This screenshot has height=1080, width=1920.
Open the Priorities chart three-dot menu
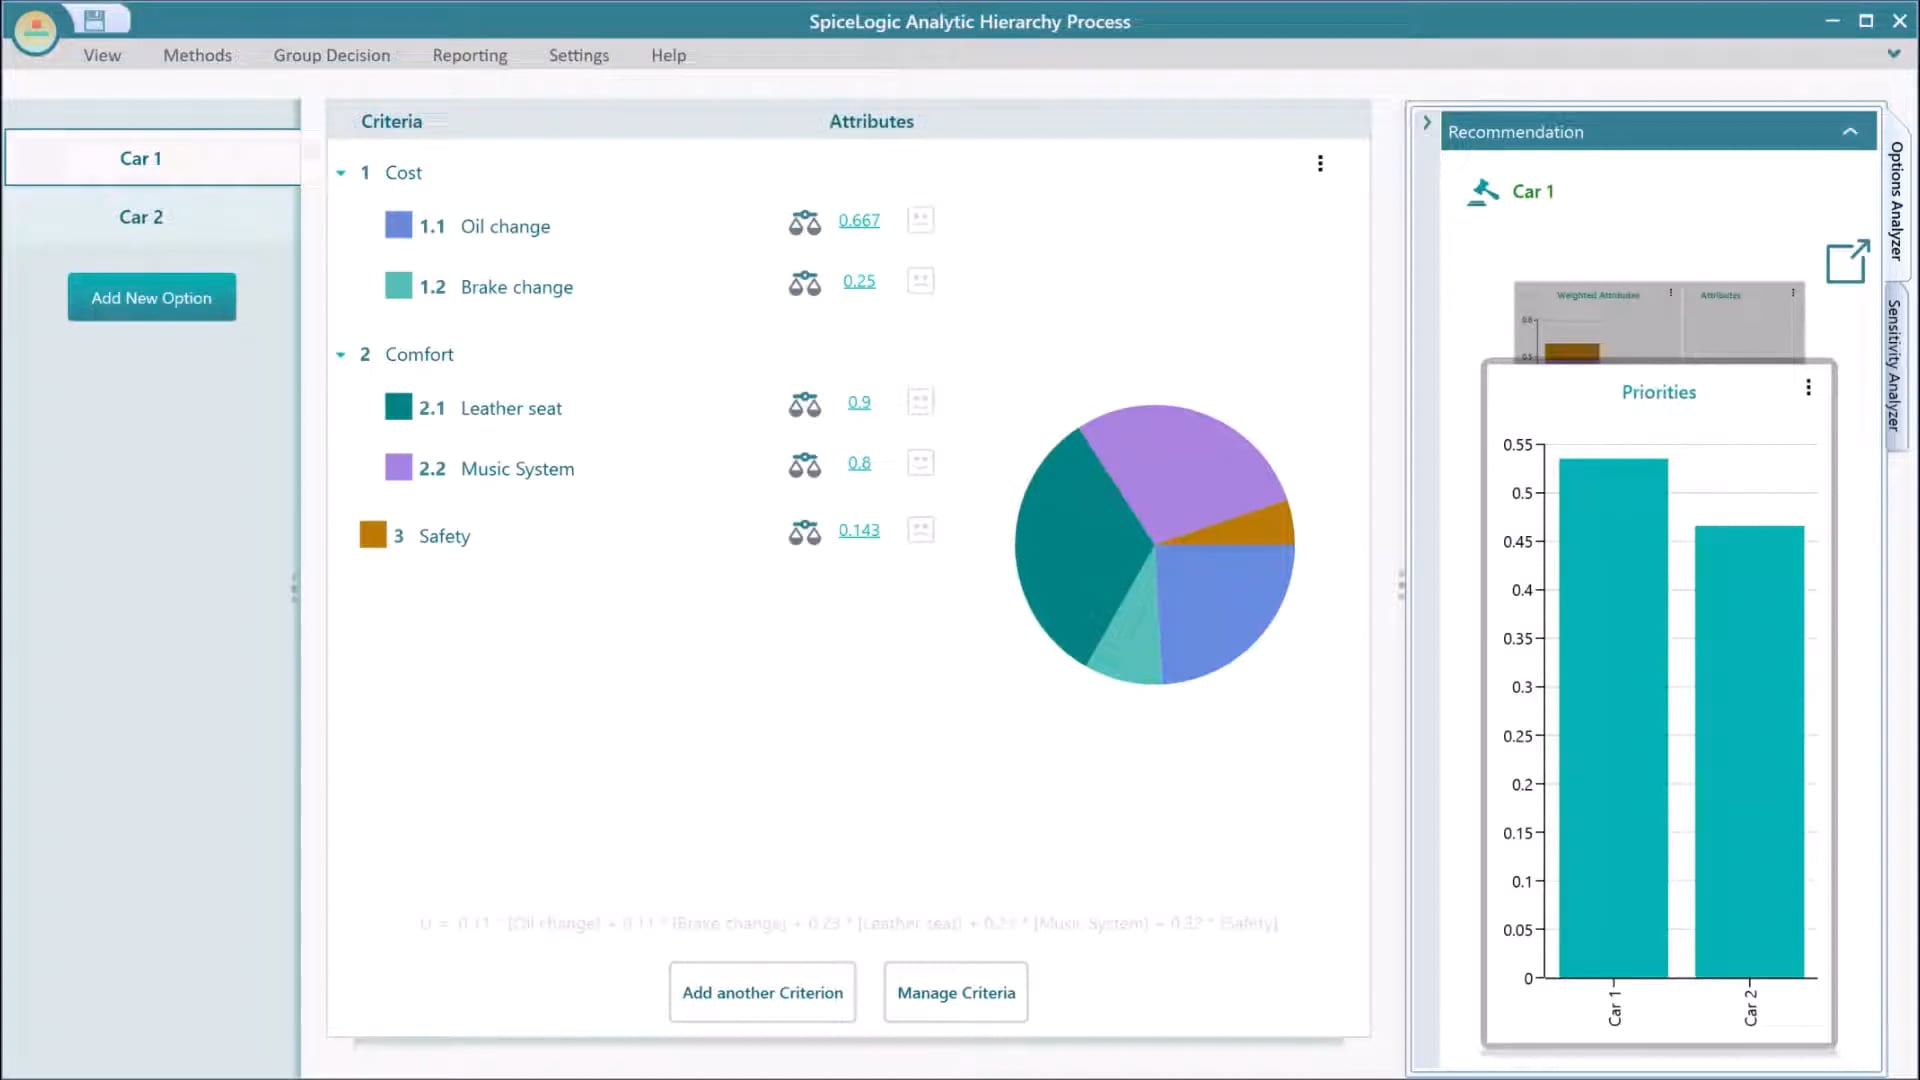click(x=1808, y=387)
